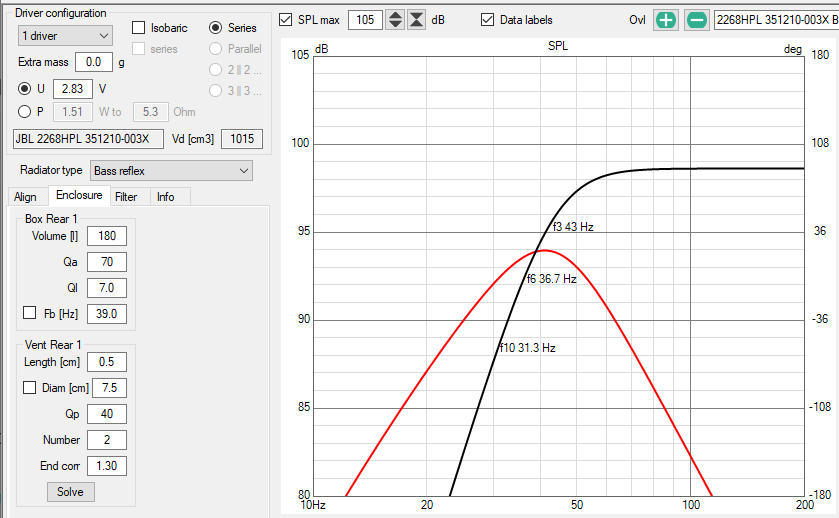This screenshot has width=839, height=518.
Task: Select the U voltage radio button
Action: 25,88
